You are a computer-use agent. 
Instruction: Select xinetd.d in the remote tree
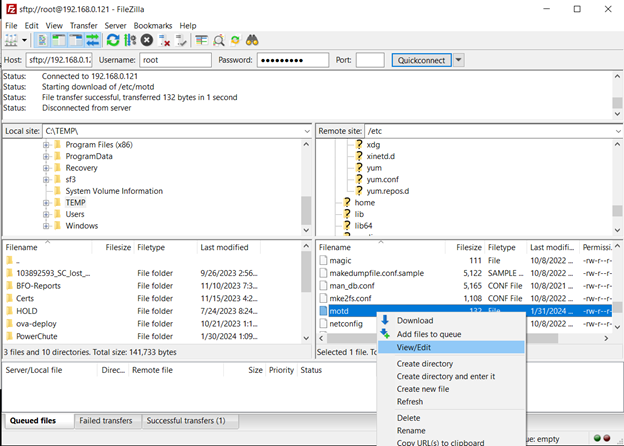380,156
